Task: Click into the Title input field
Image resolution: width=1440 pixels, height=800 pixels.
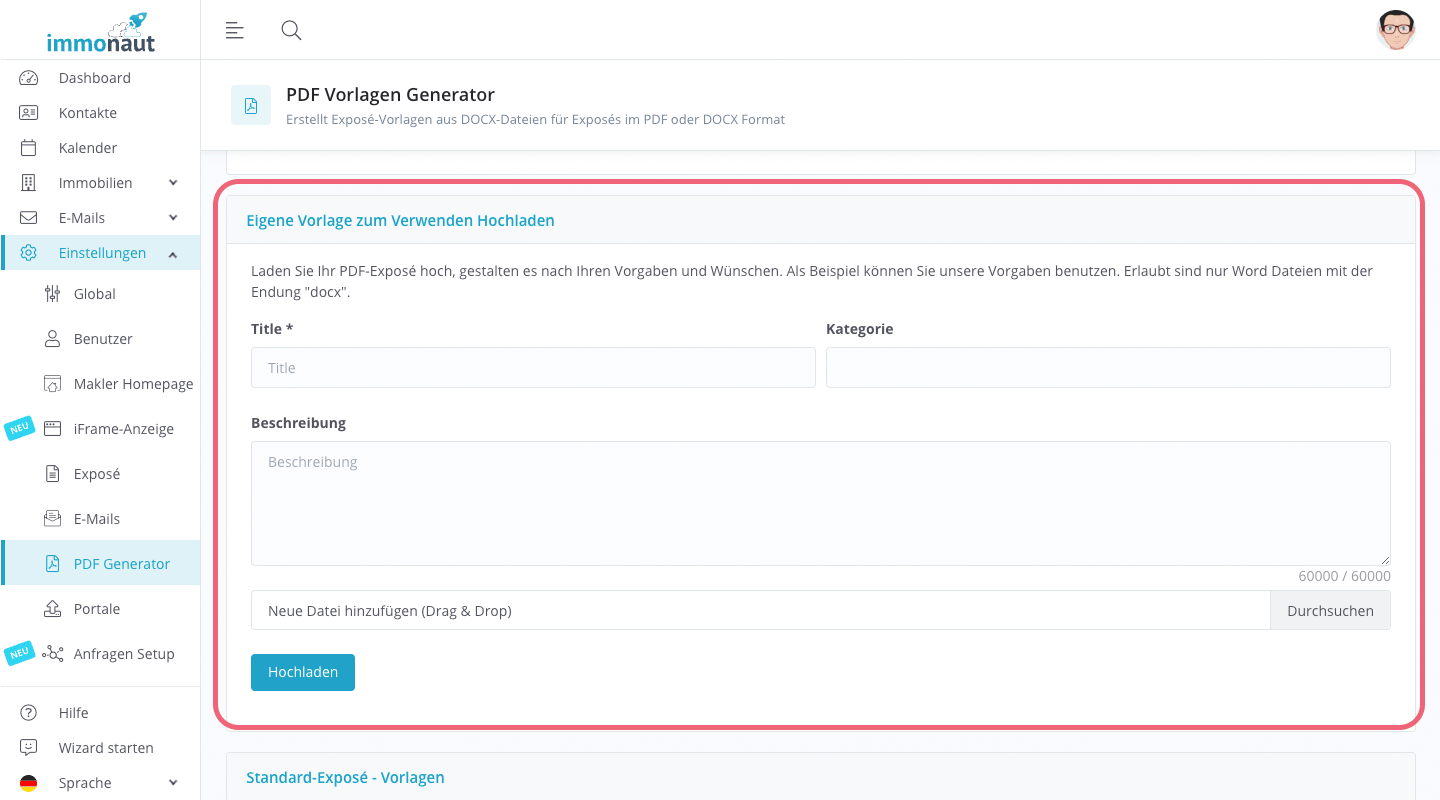Action: [533, 368]
